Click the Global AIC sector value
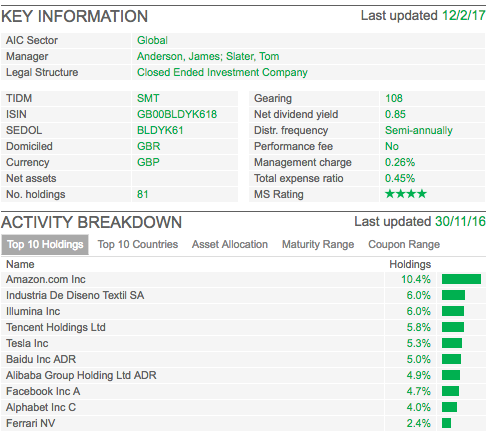Image resolution: width=501 pixels, height=437 pixels. click(x=152, y=40)
